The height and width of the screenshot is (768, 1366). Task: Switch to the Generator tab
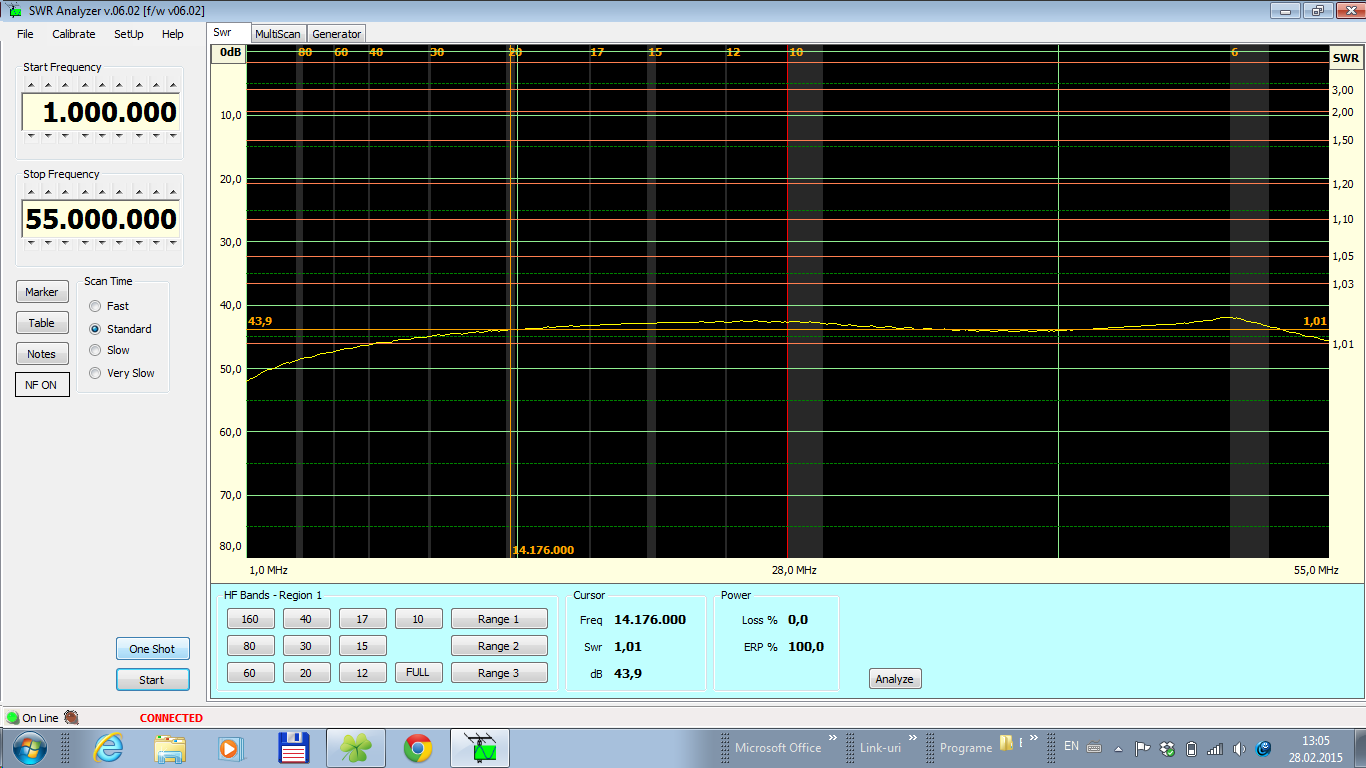(x=337, y=34)
